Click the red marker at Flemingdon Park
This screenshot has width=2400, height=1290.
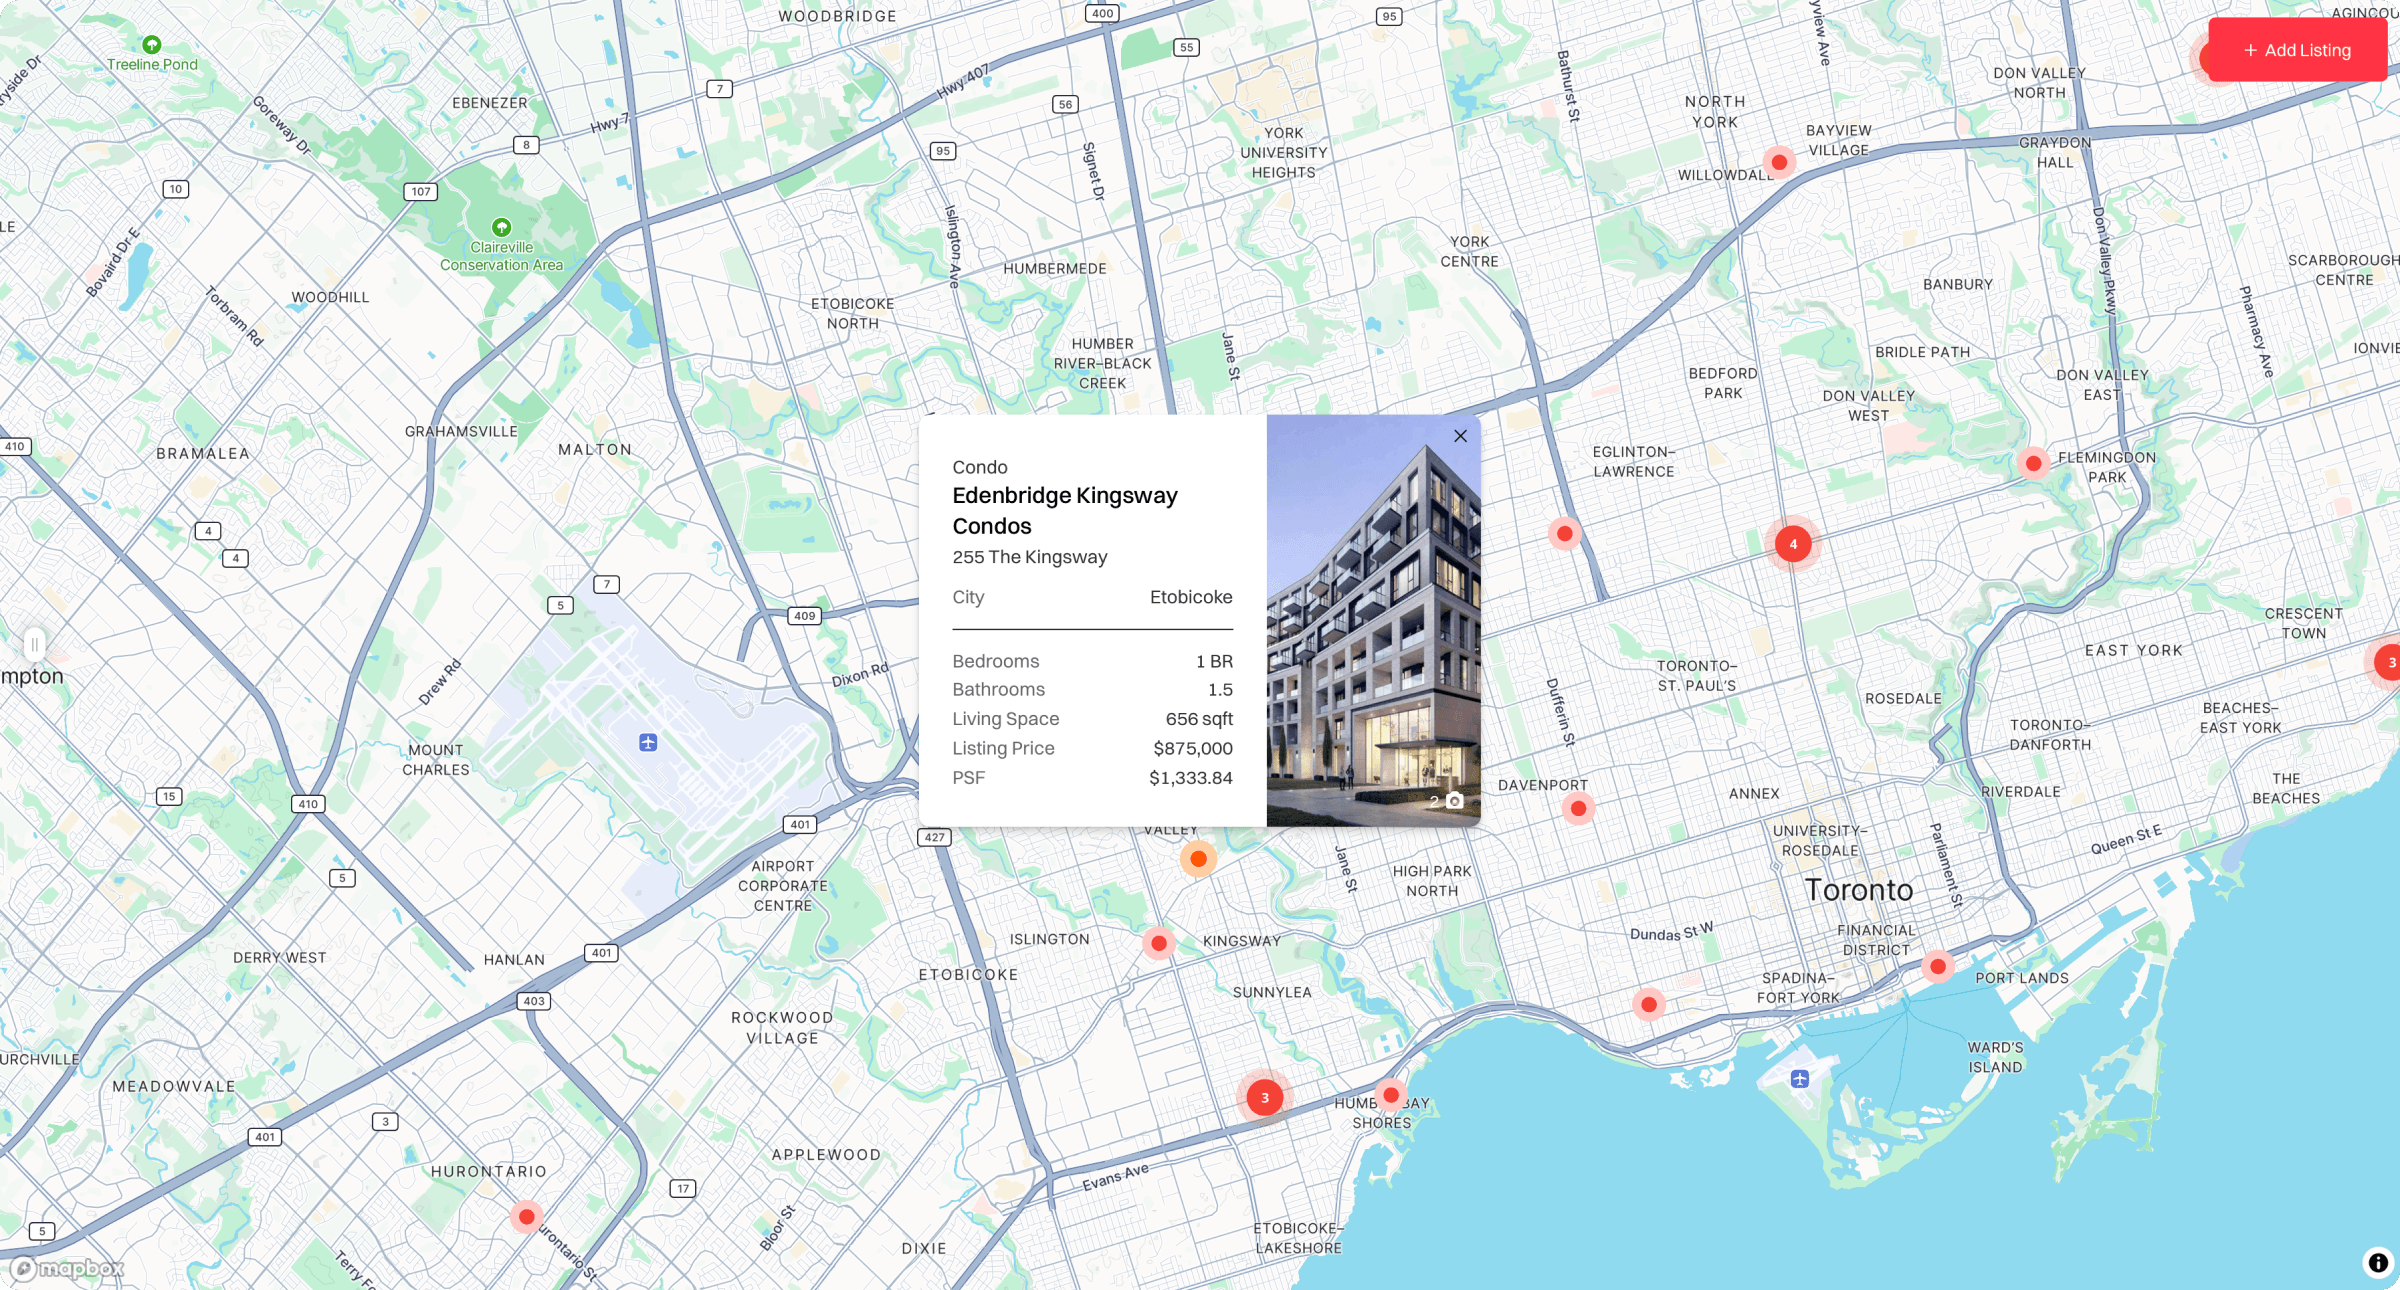[2033, 463]
